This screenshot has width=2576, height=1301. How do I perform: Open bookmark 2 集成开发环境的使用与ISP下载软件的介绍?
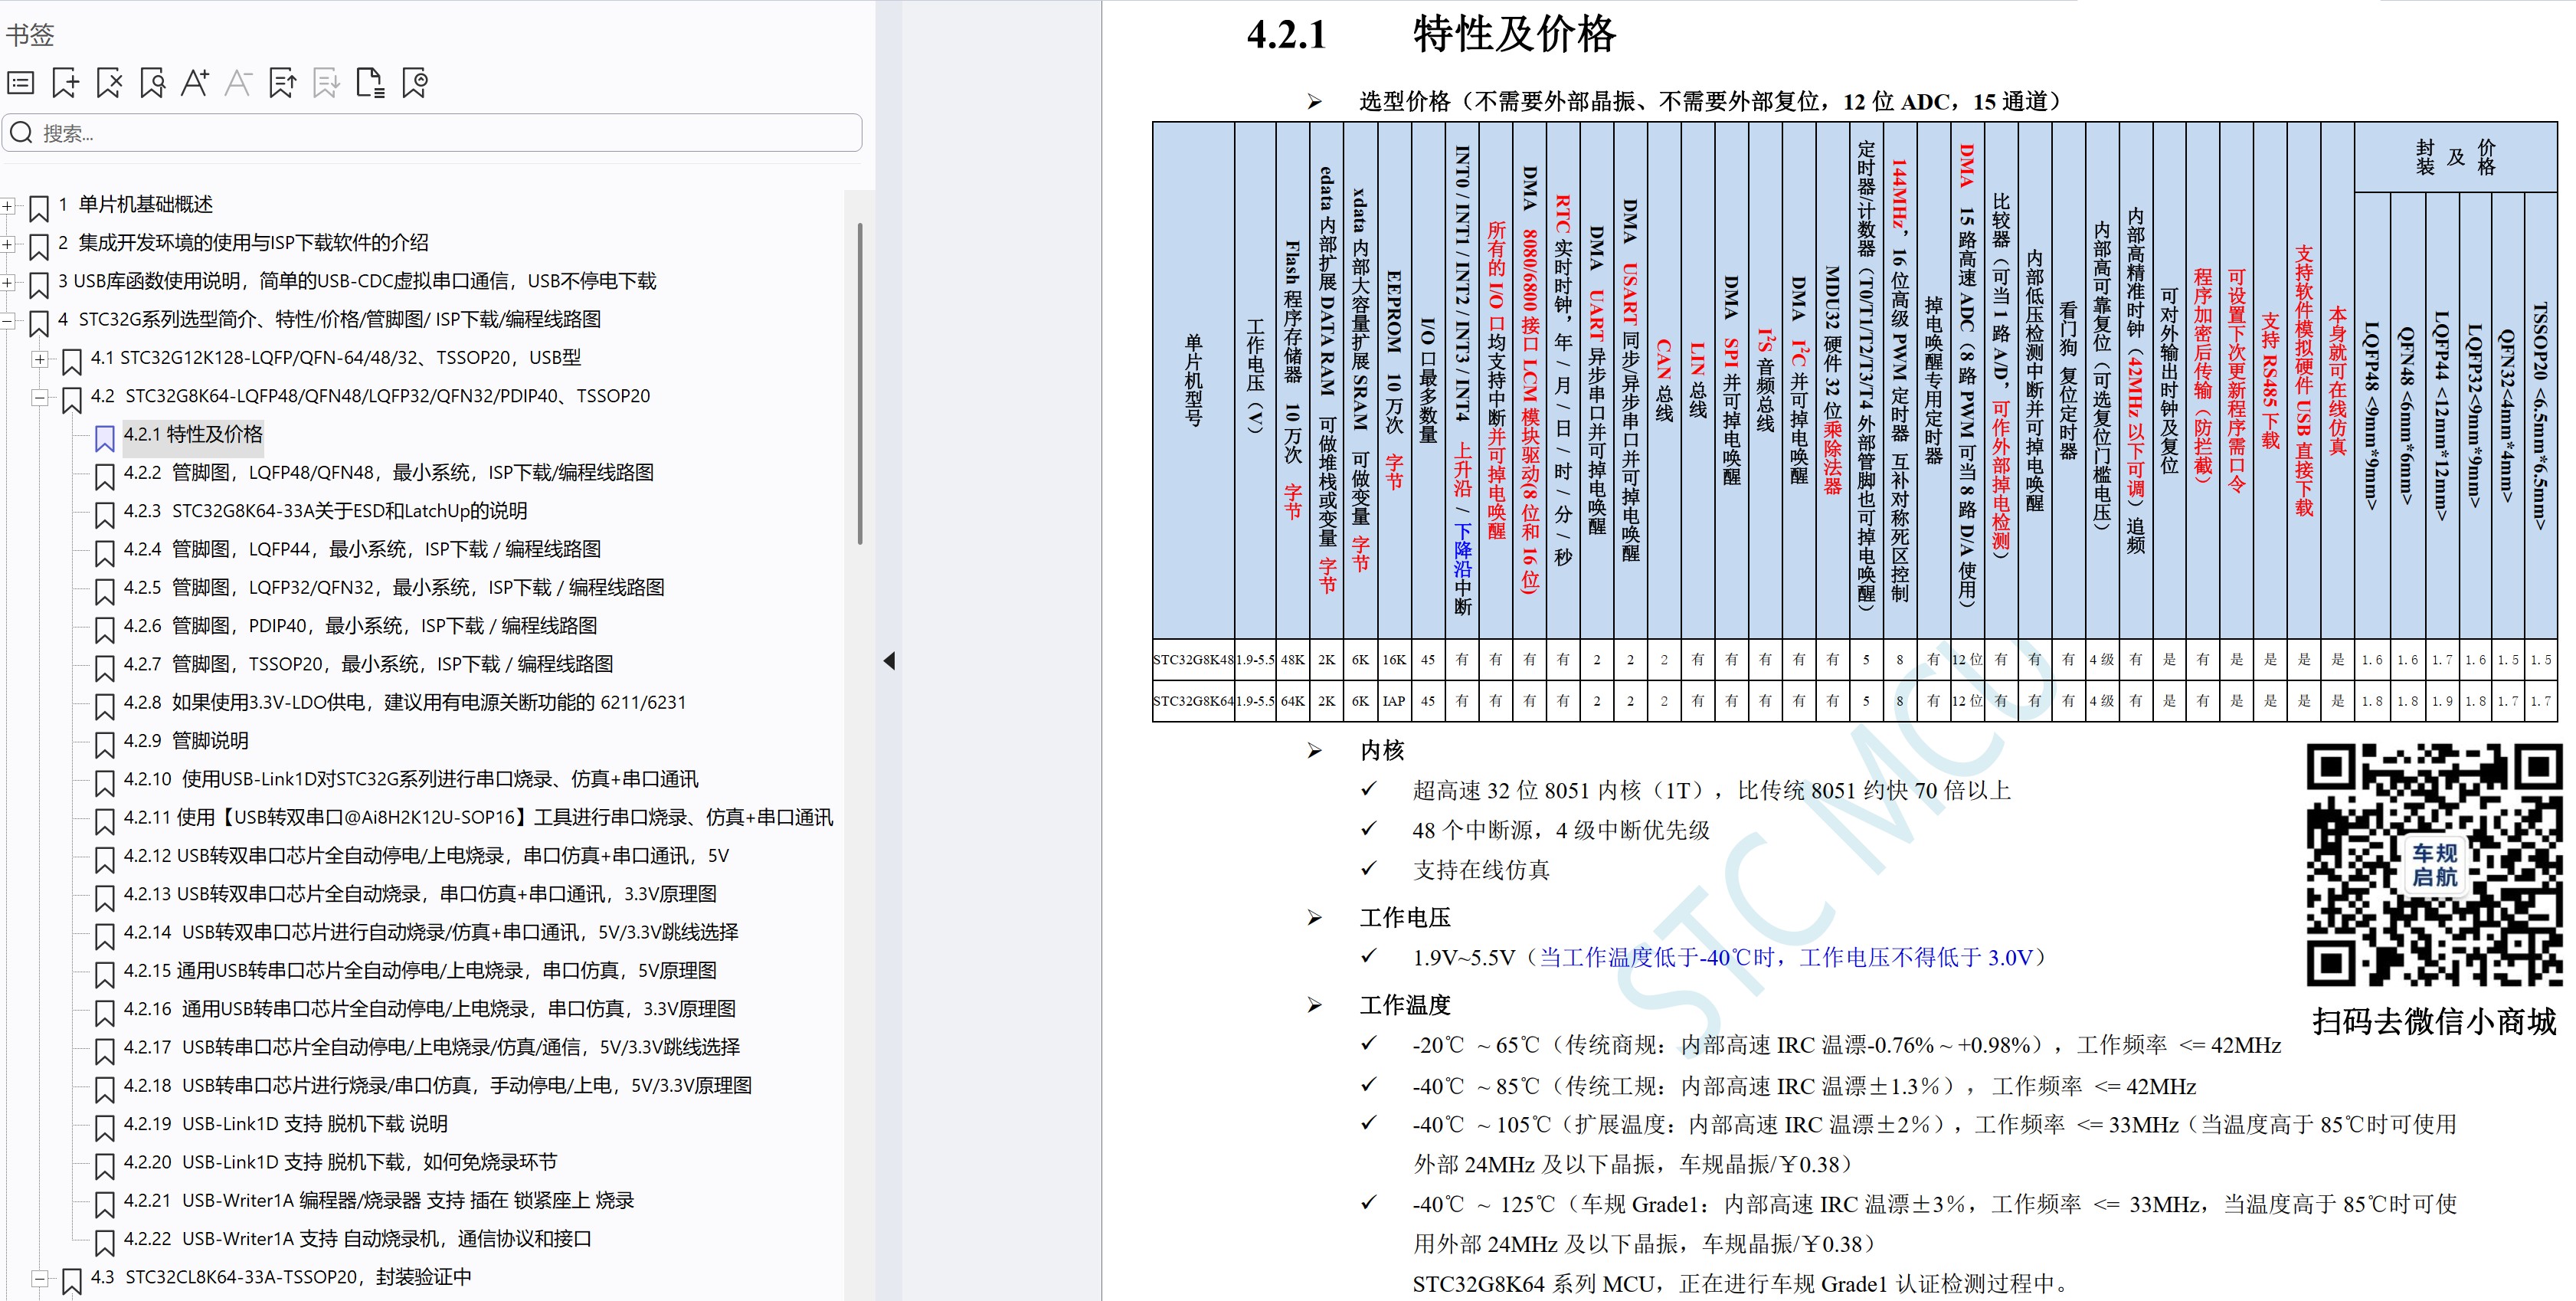(x=245, y=243)
